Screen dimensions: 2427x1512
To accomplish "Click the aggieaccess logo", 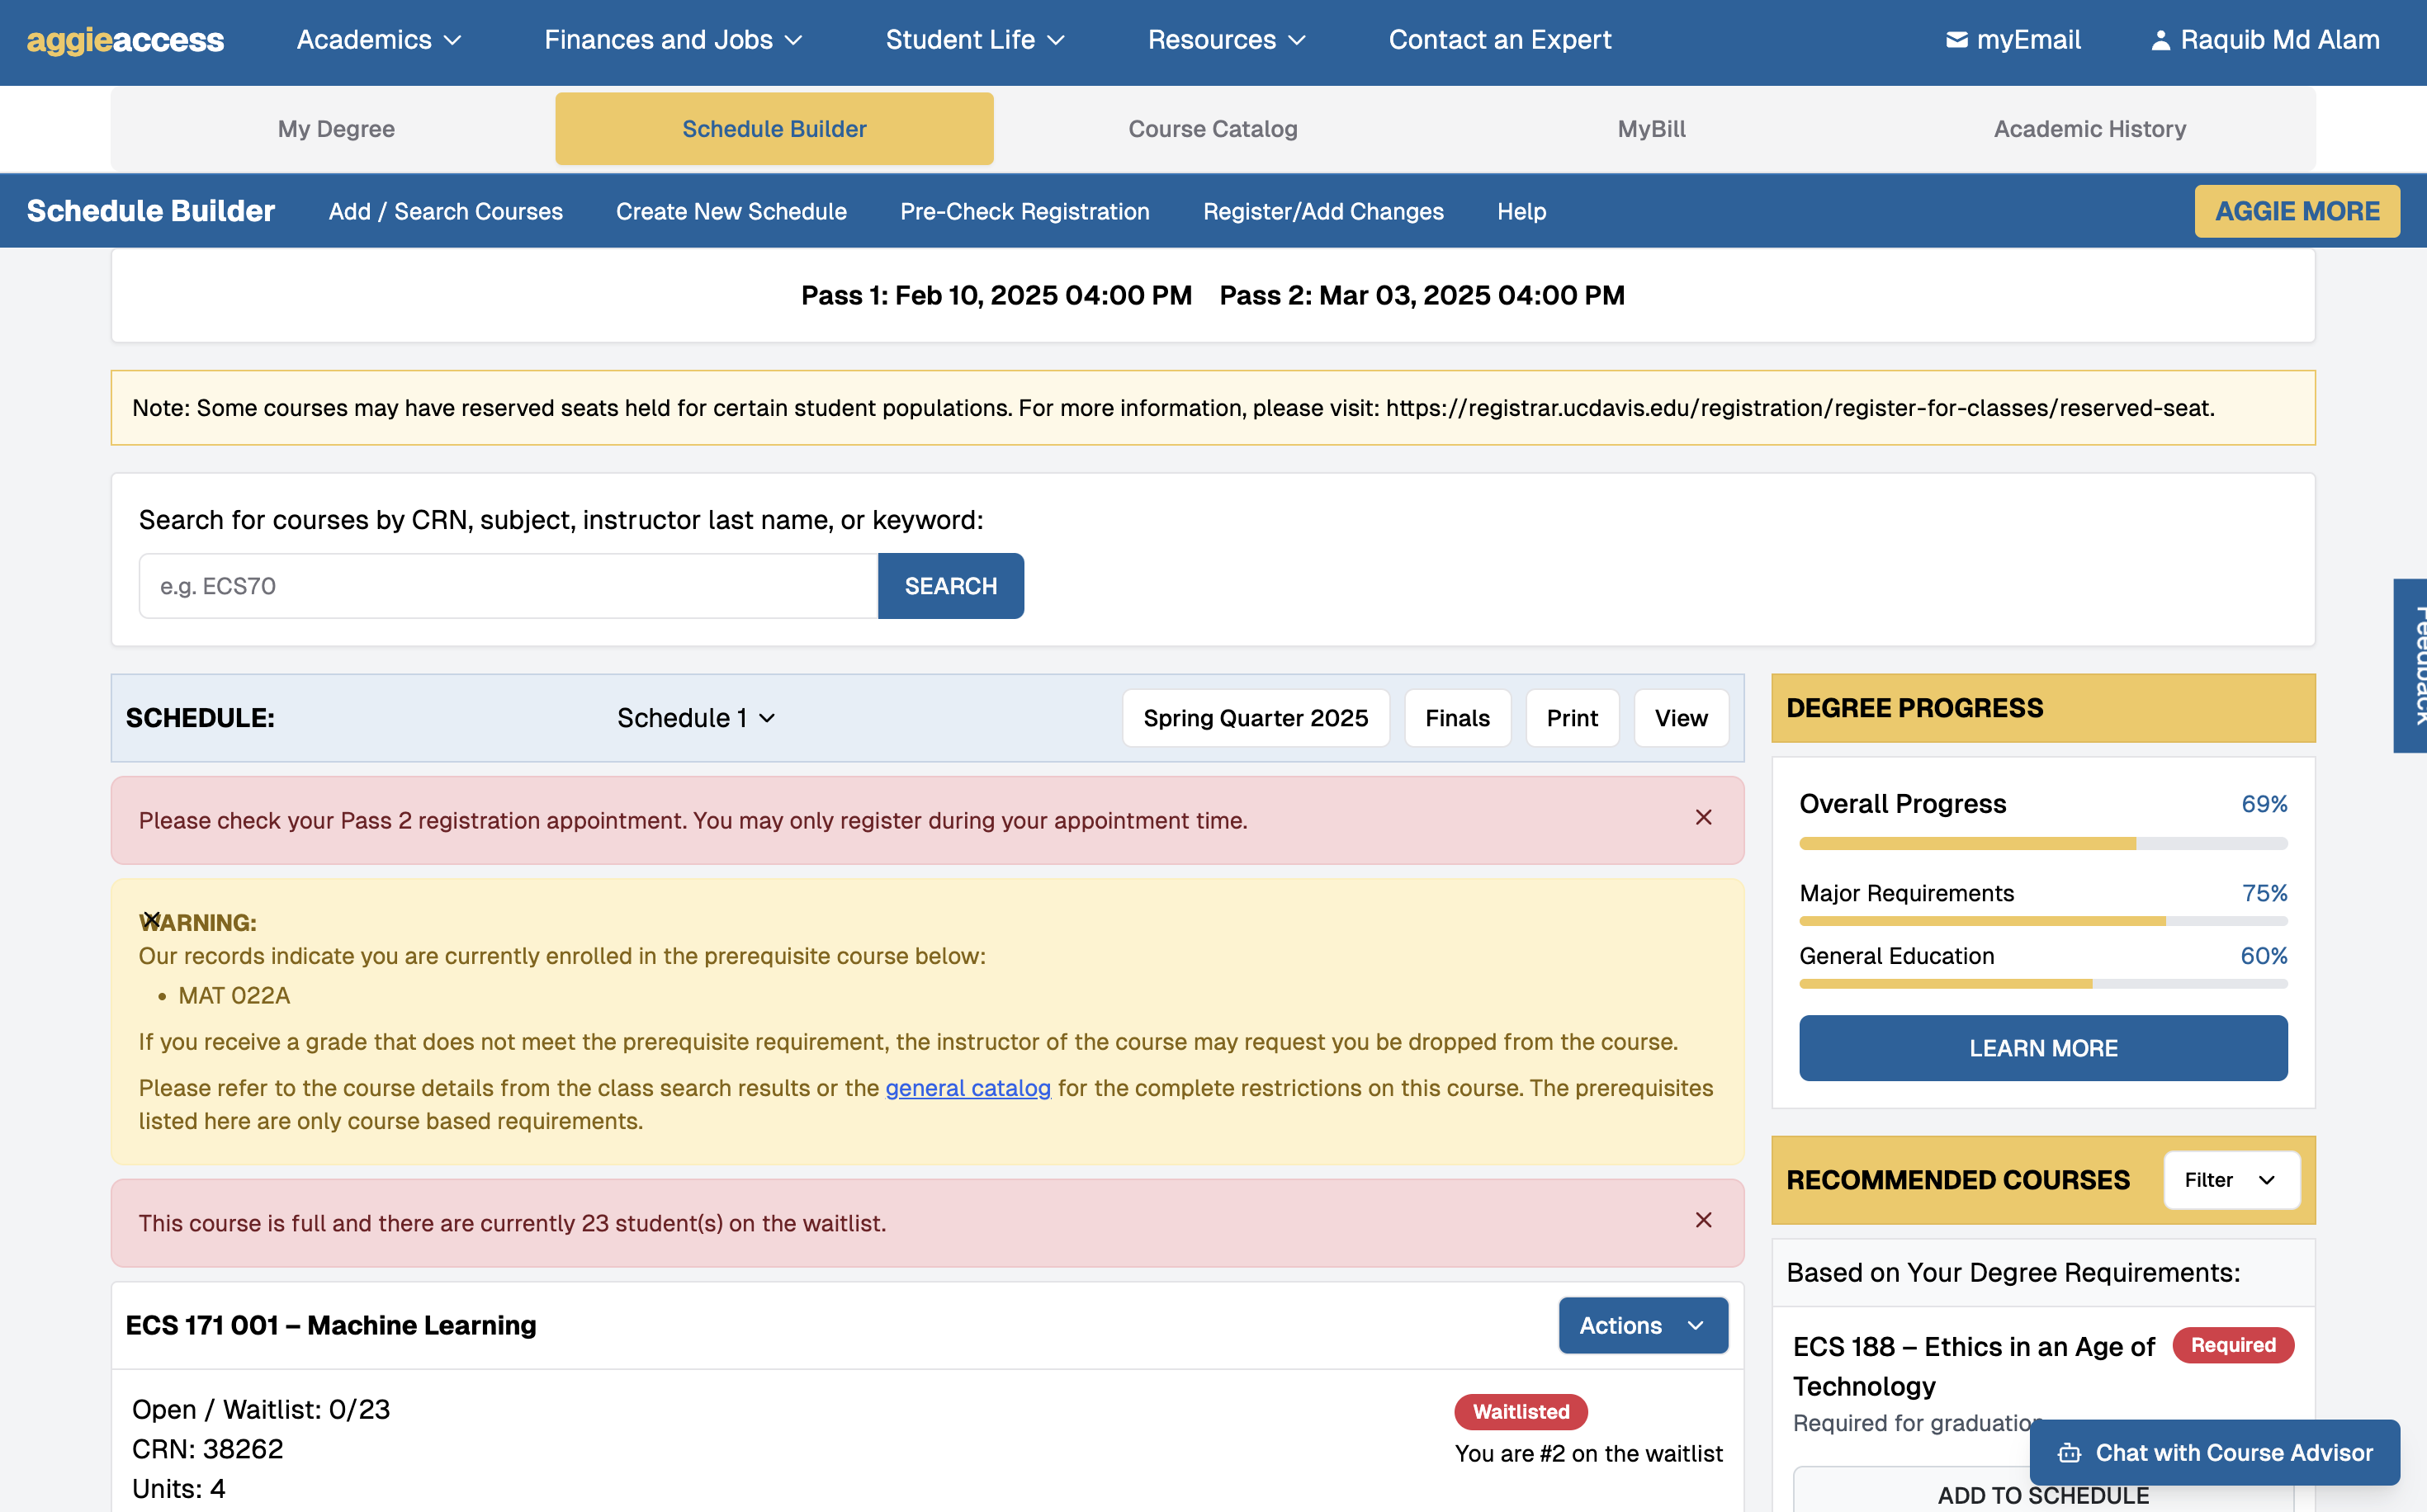I will tap(125, 40).
